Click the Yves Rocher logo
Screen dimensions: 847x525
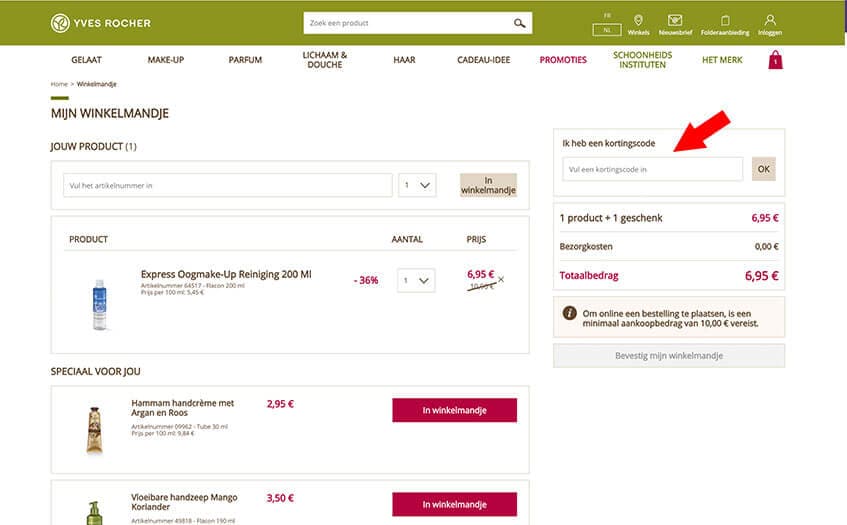[x=101, y=22]
